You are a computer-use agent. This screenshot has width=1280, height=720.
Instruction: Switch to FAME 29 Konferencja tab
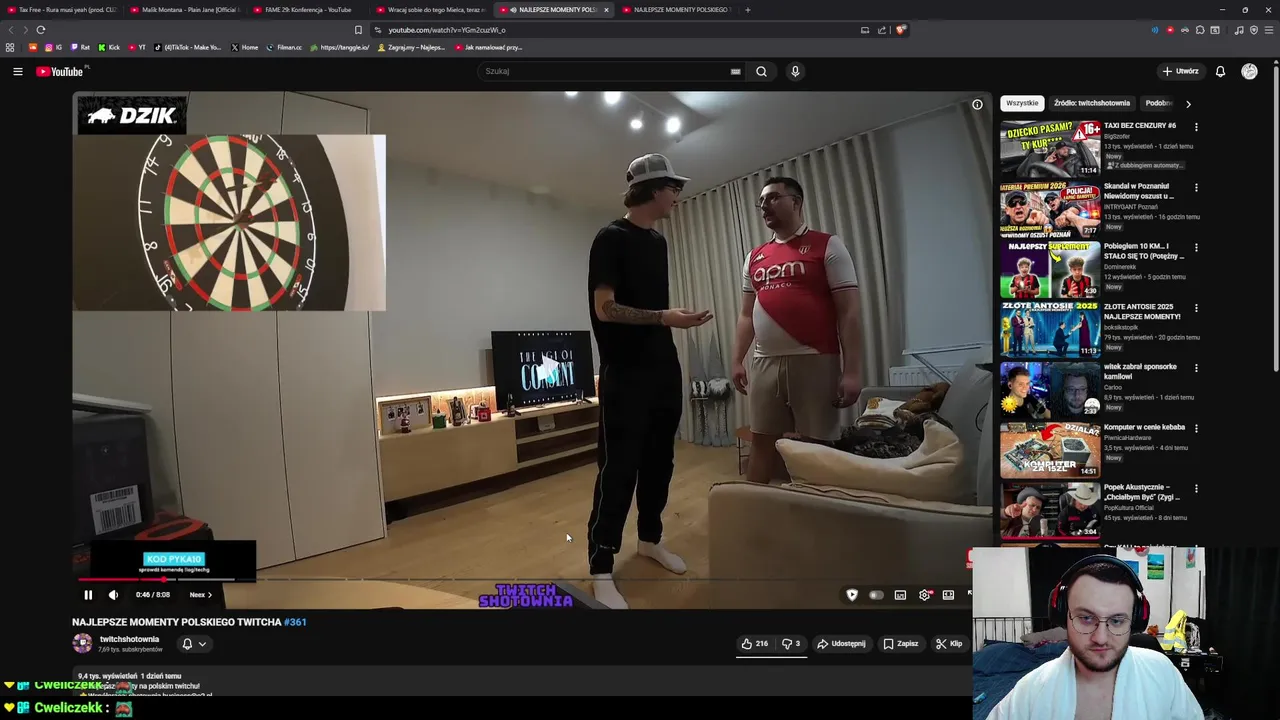tap(307, 10)
